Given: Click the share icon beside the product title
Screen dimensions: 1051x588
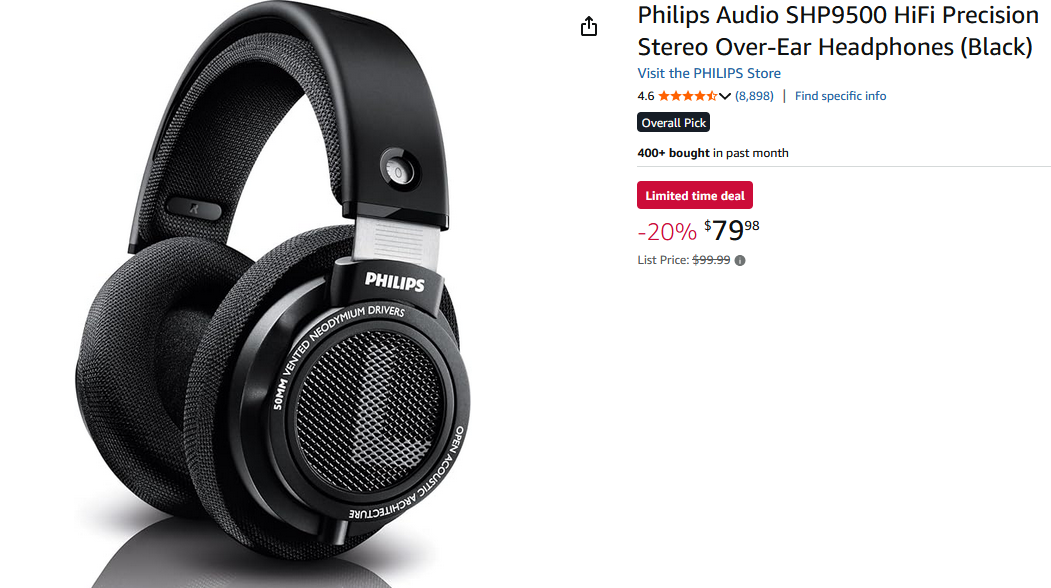Looking at the screenshot, I should (x=589, y=26).
